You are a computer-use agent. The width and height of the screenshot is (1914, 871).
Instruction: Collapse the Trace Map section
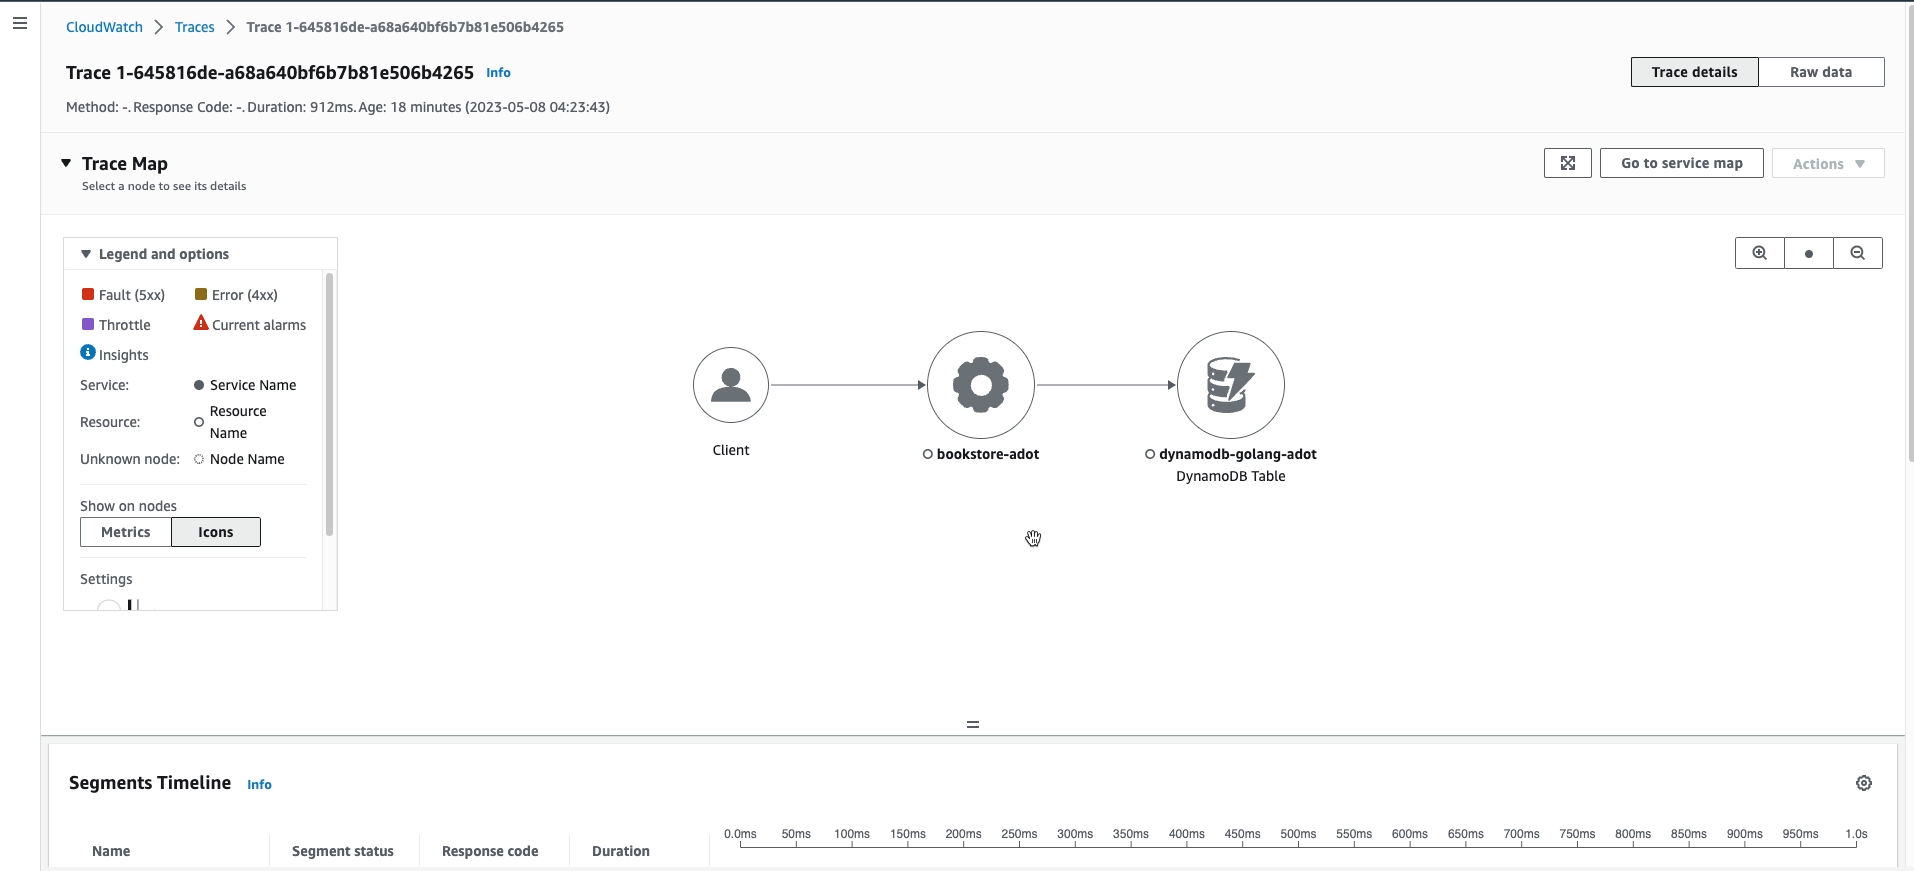coord(66,163)
